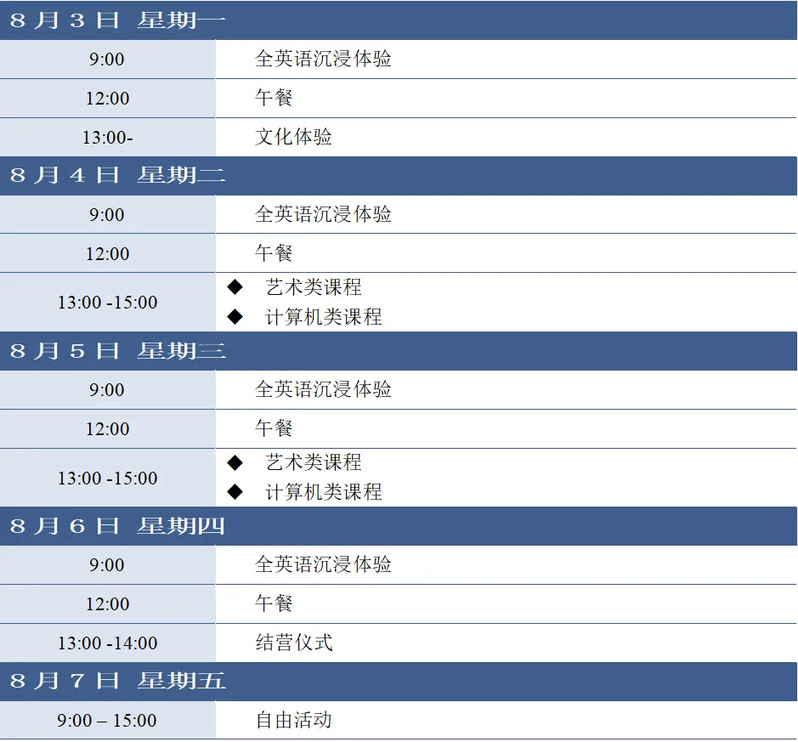Select Thursday's 全英语沉浸体验 entry
The width and height of the screenshot is (798, 742).
(x=323, y=565)
